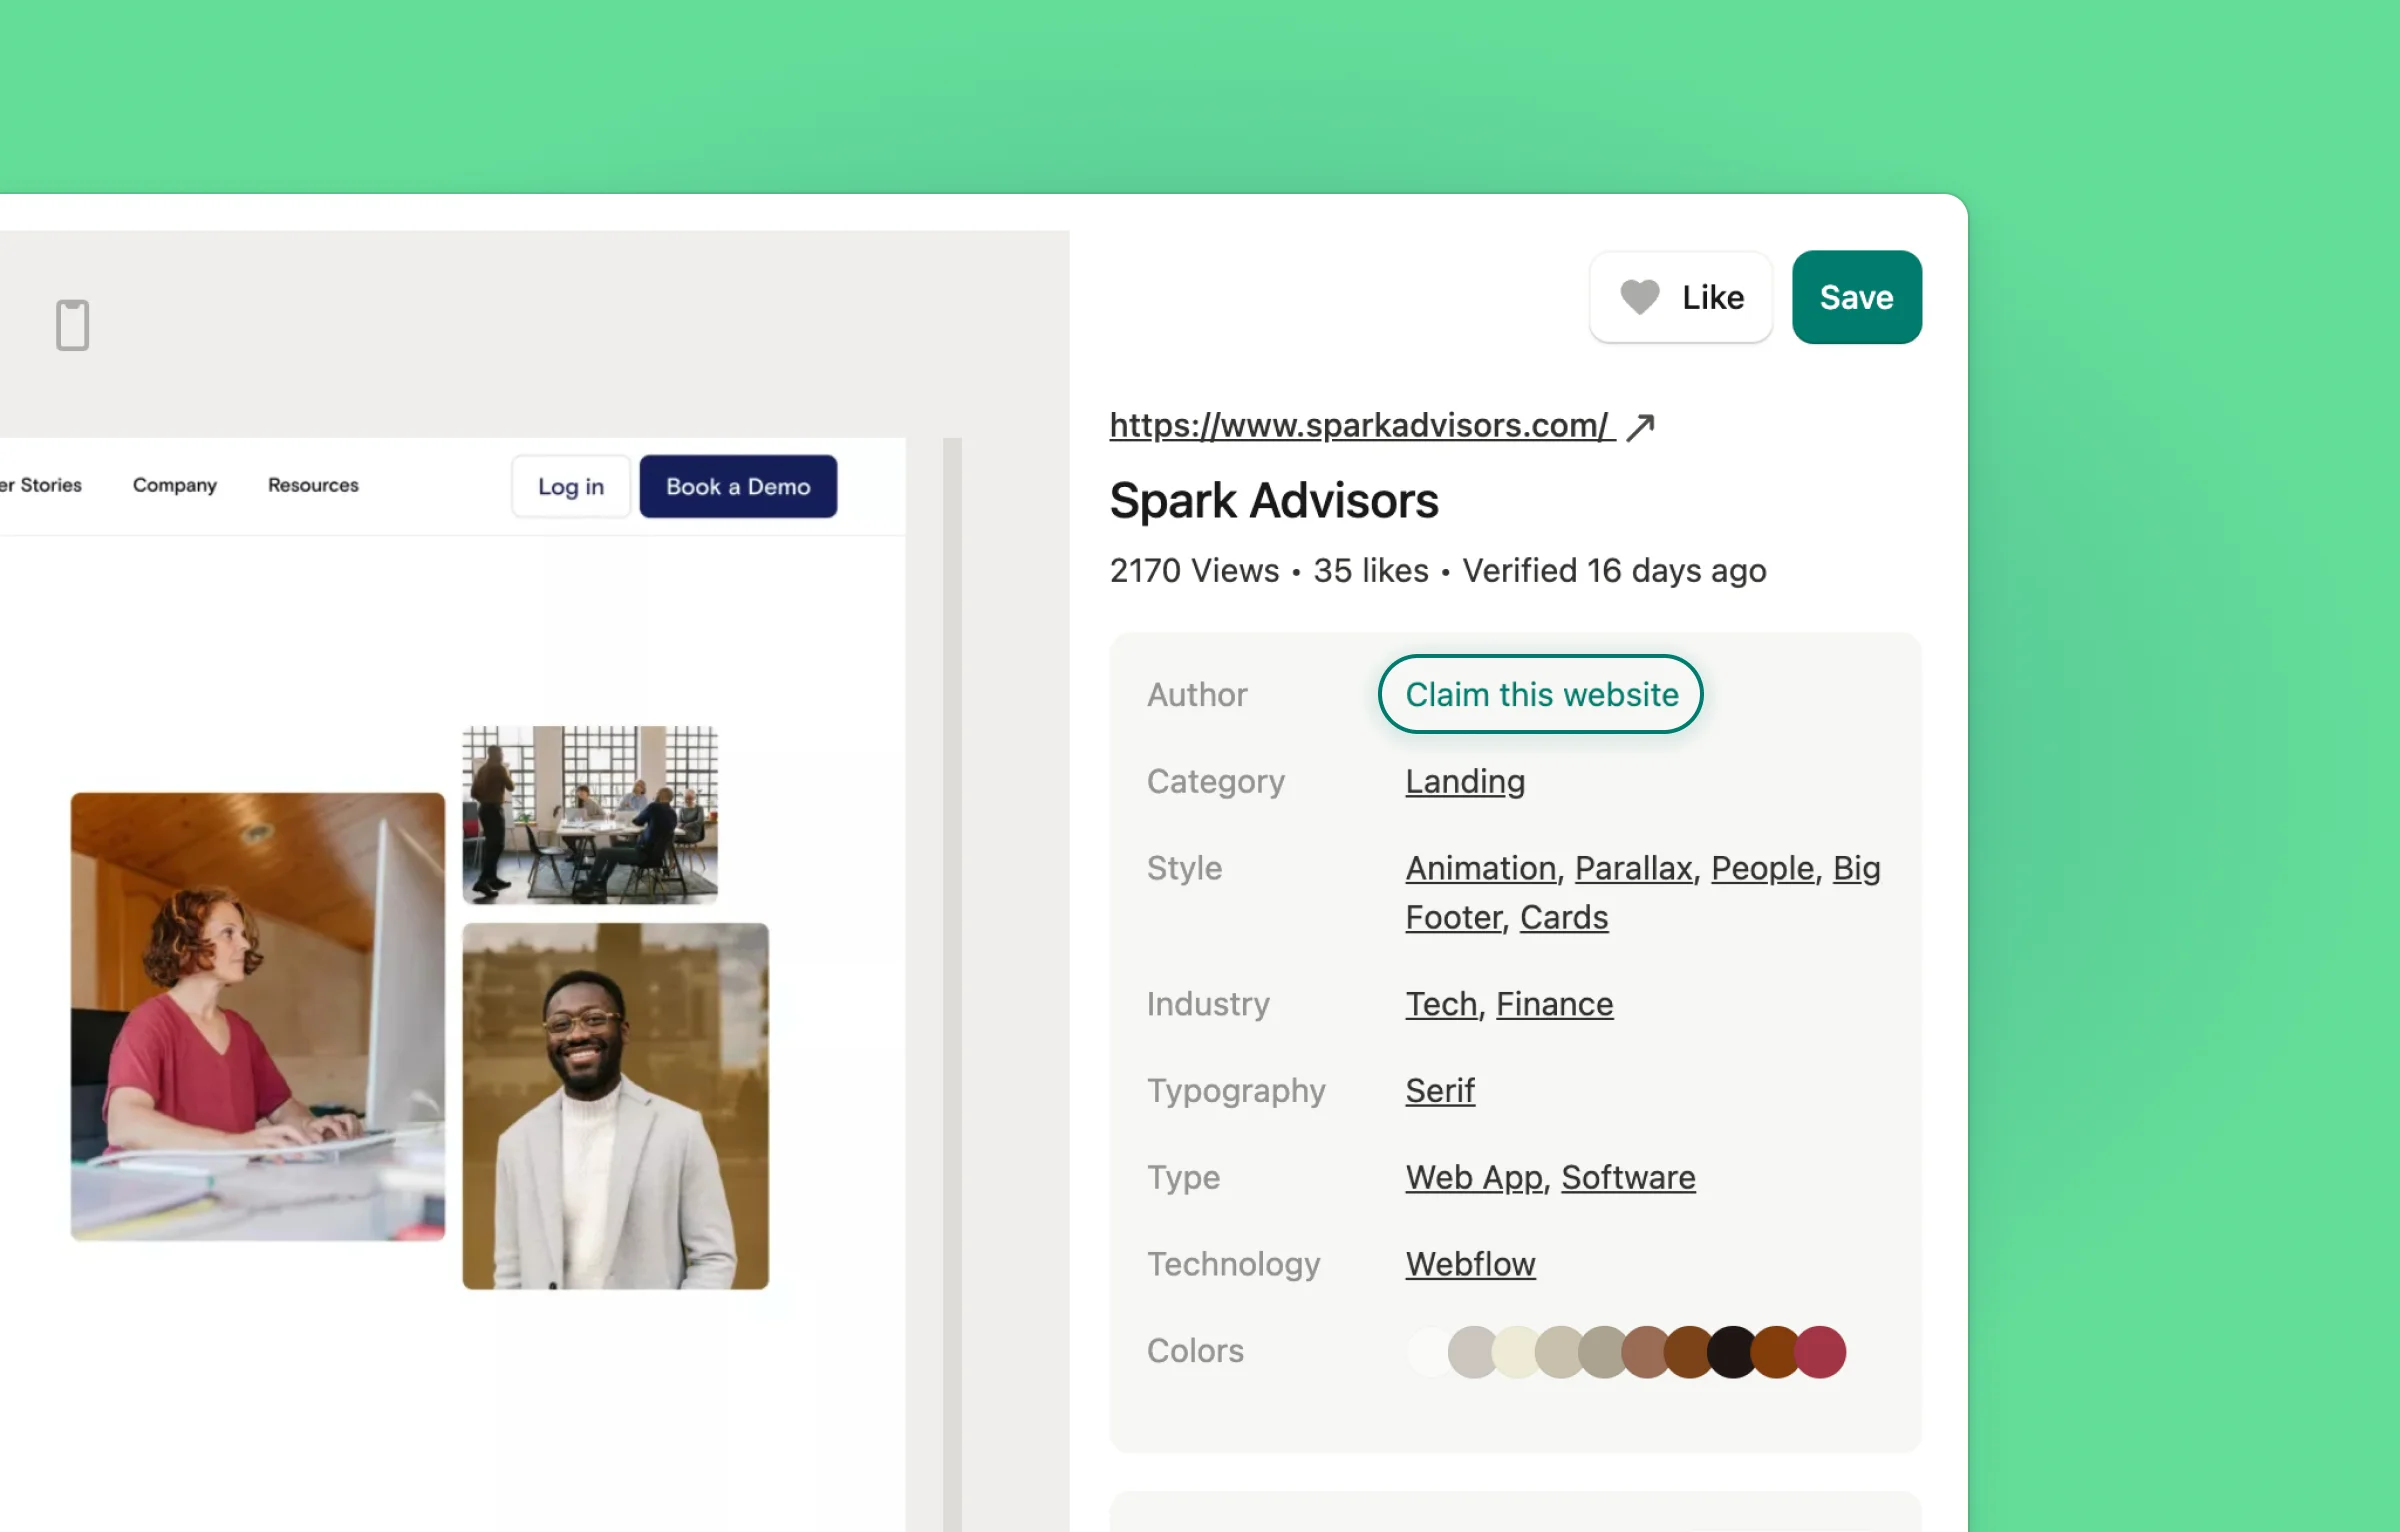
Task: Click Book a Demo in preview
Action: coord(738,486)
